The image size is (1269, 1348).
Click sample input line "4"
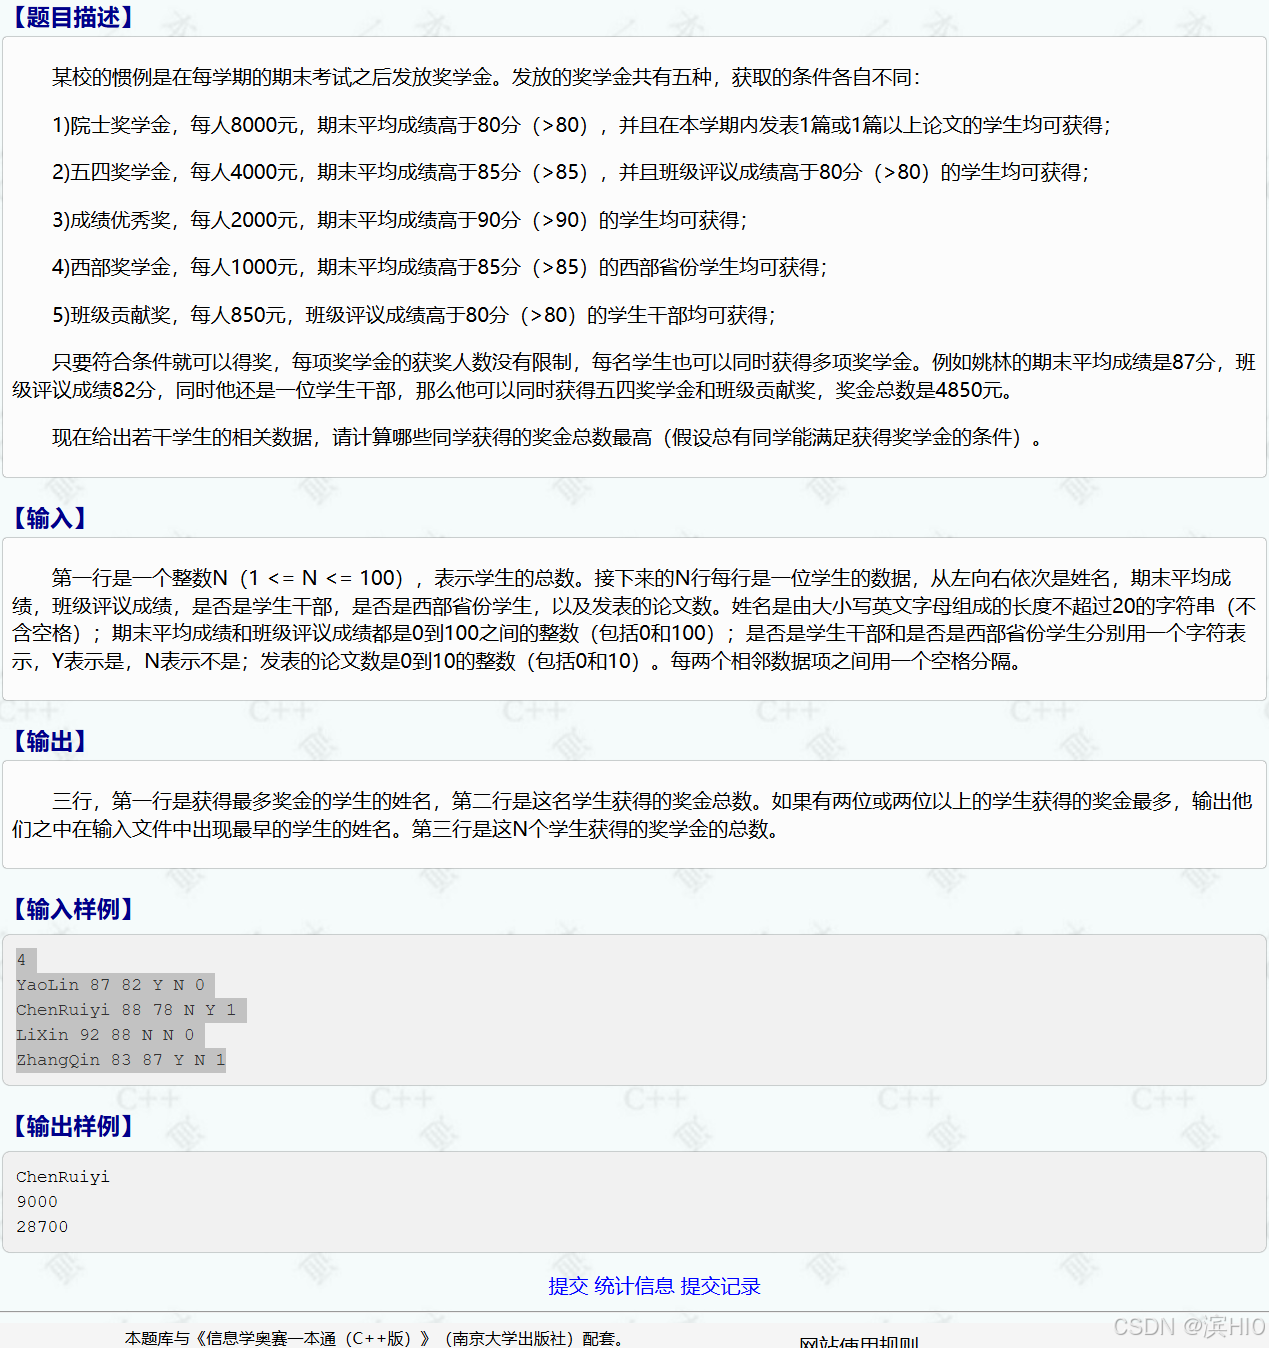point(22,960)
